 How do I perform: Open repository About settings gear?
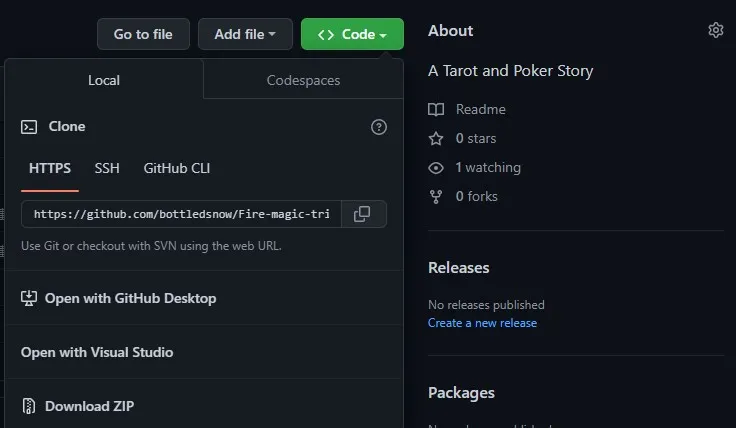(x=715, y=31)
